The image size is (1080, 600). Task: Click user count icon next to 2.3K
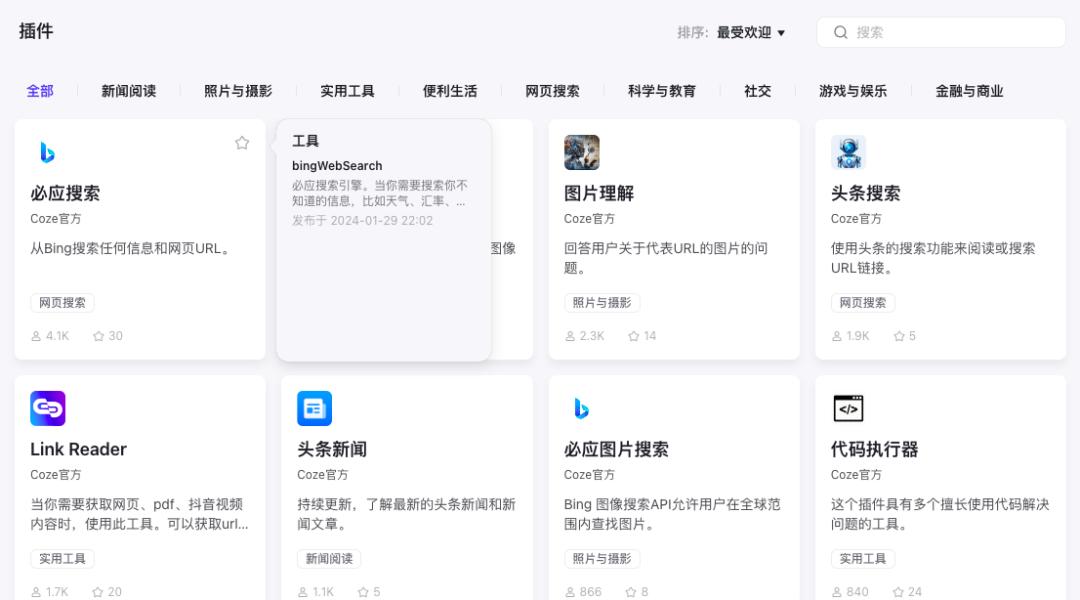tap(570, 336)
